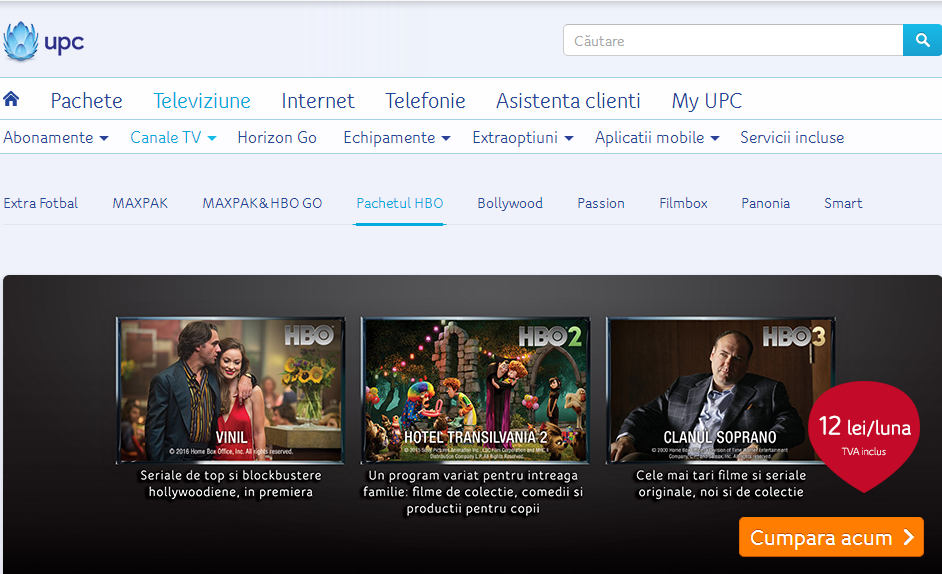Switch to the Passion tab

[601, 203]
